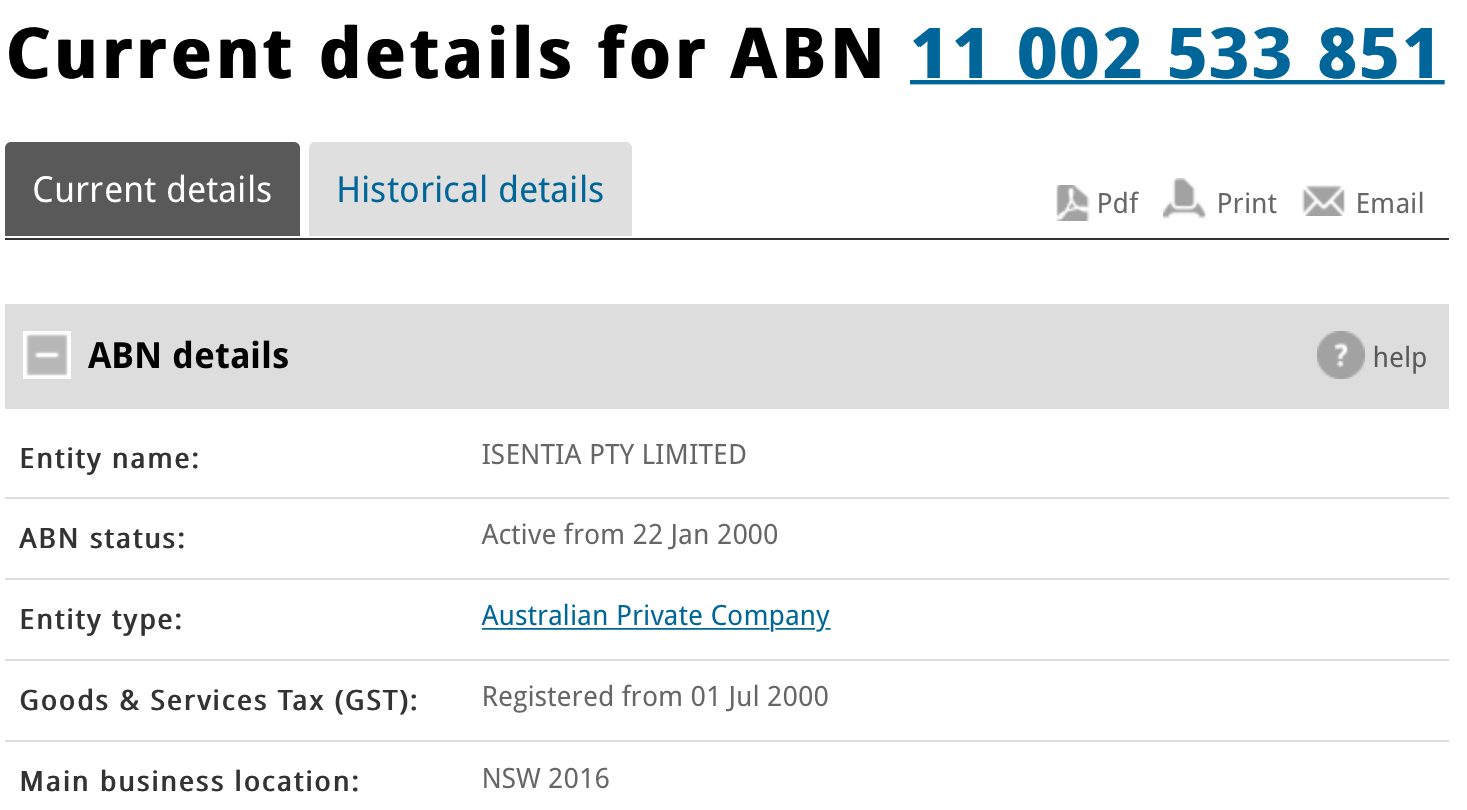This screenshot has height=810, width=1467.
Task: Click the Print text label
Action: 1247,203
